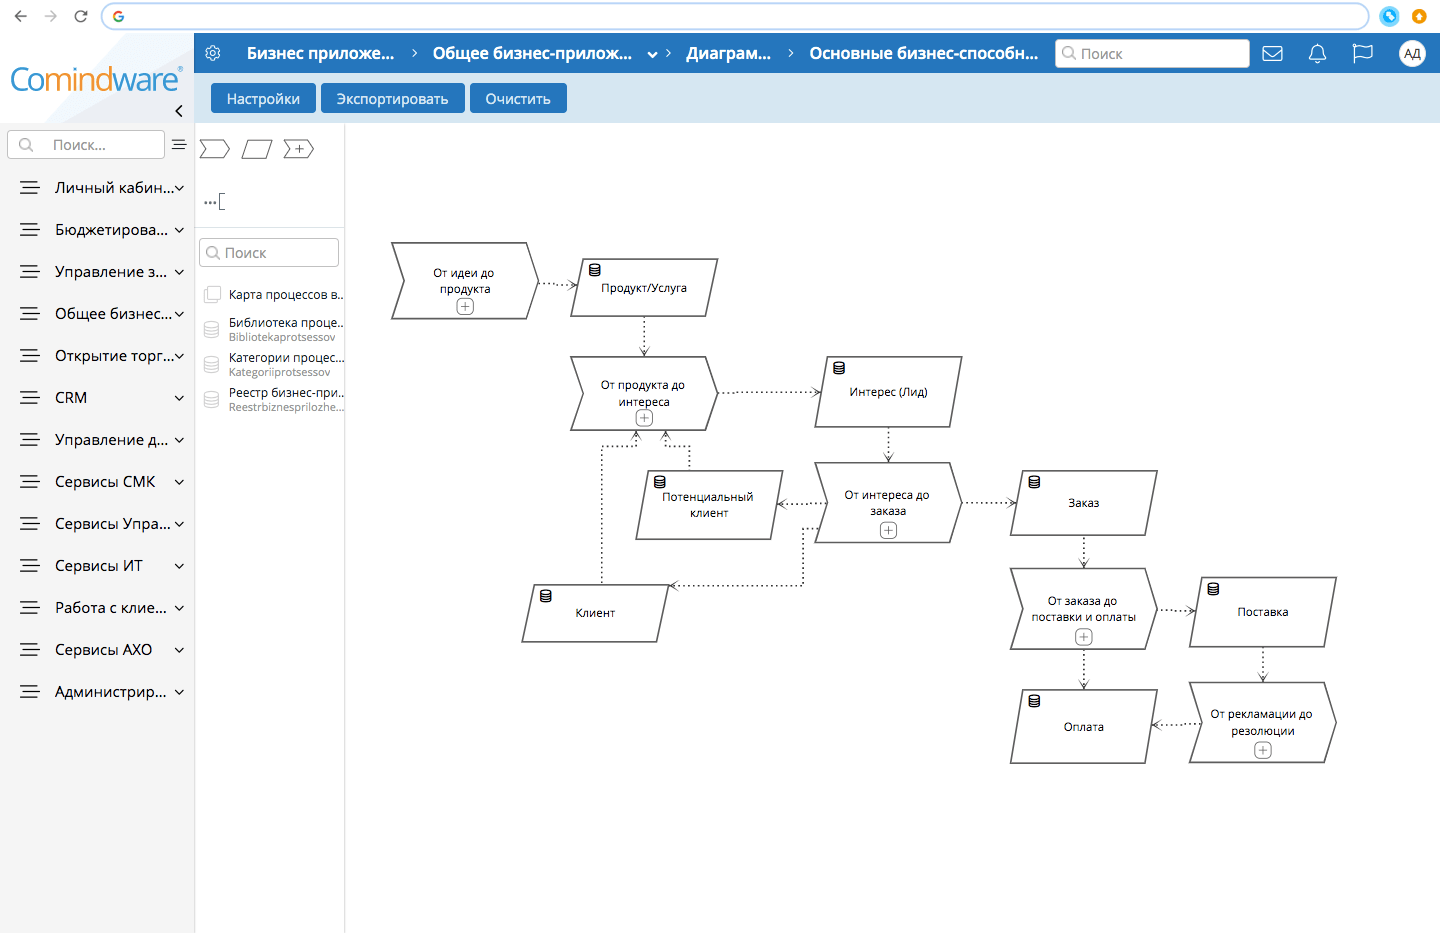Screen dimensions: 1440x933
Task: Open 'Управление д...' sidebar item
Action: [97, 440]
